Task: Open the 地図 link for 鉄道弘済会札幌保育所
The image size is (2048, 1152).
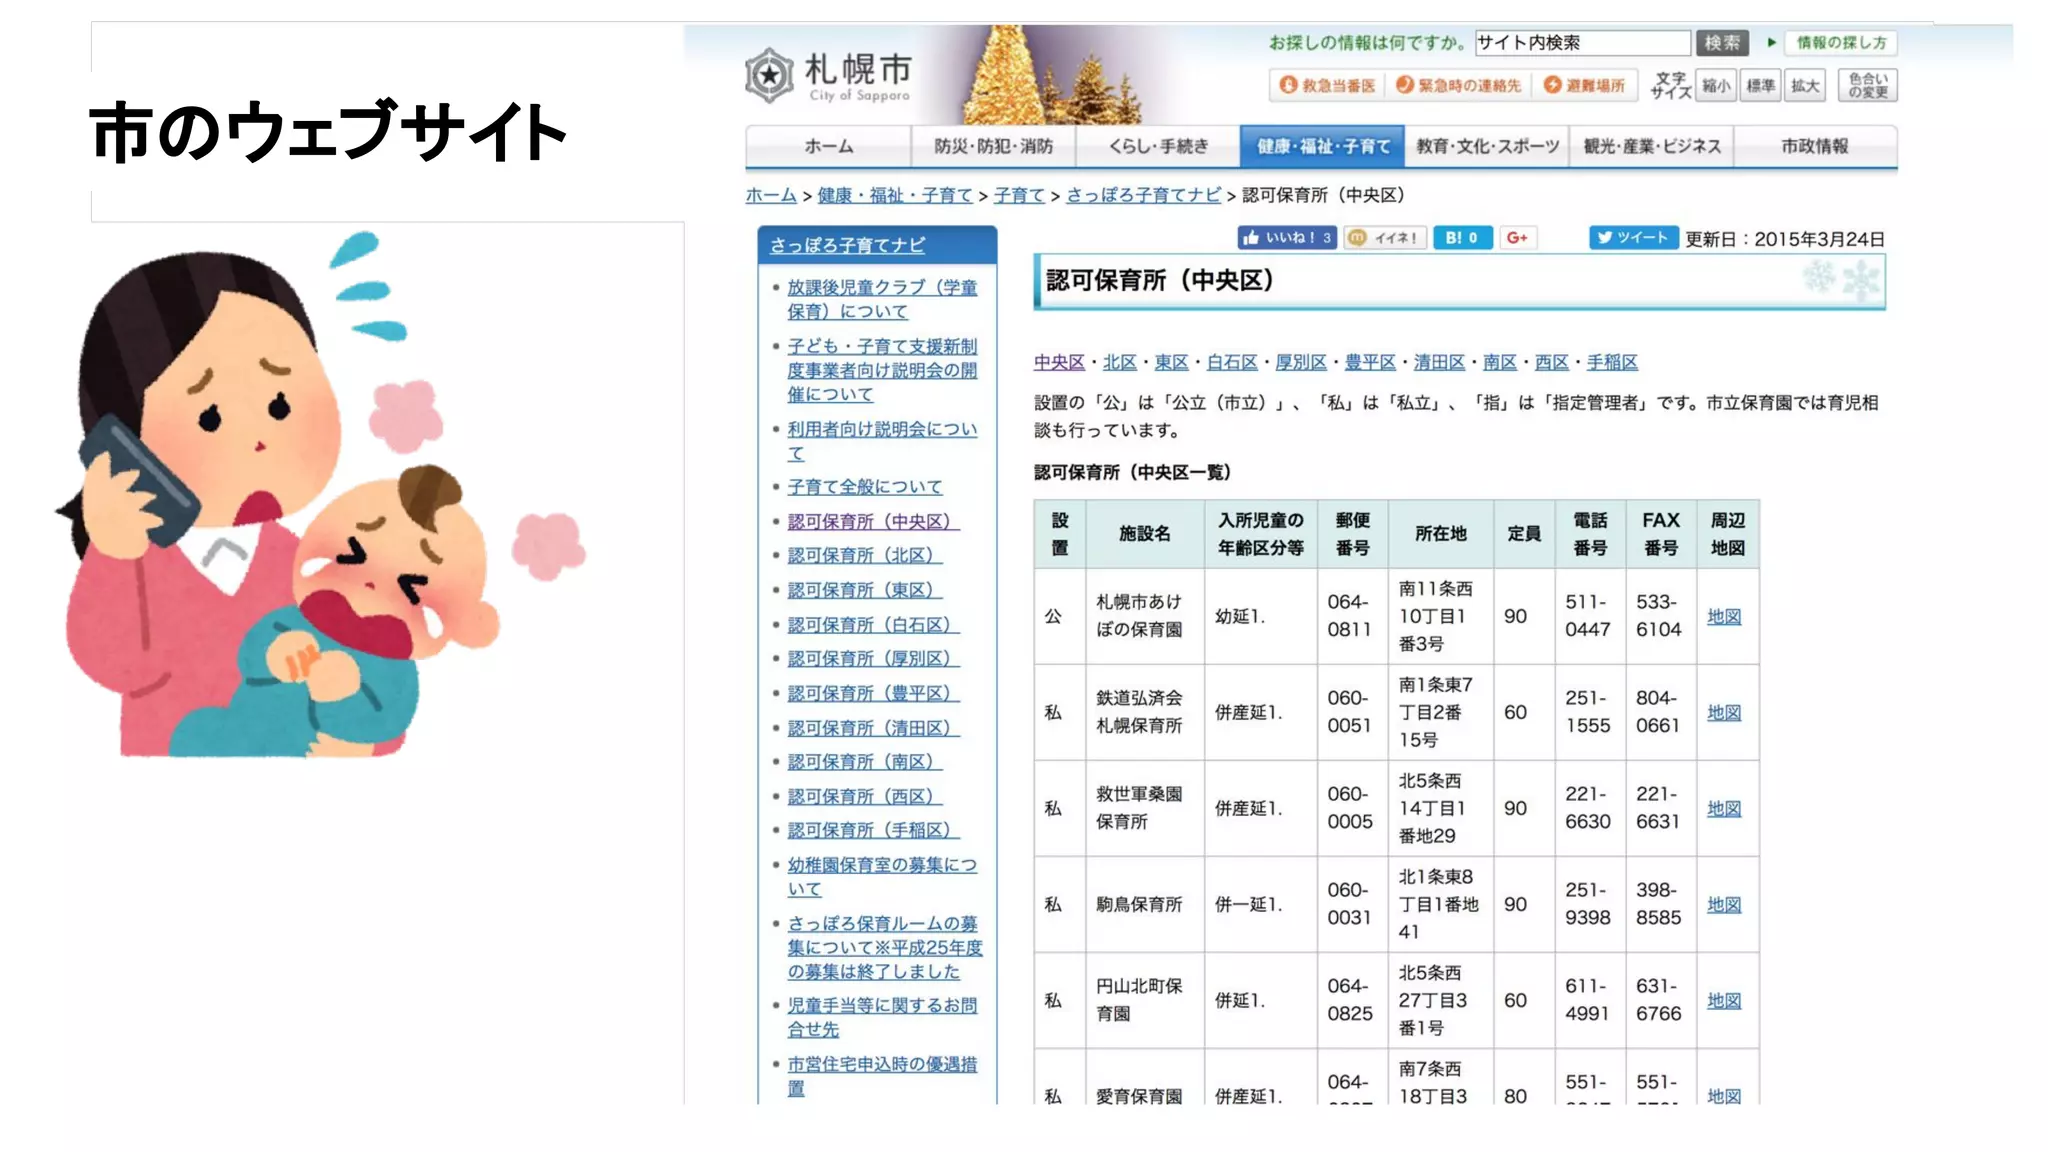Action: [1724, 713]
